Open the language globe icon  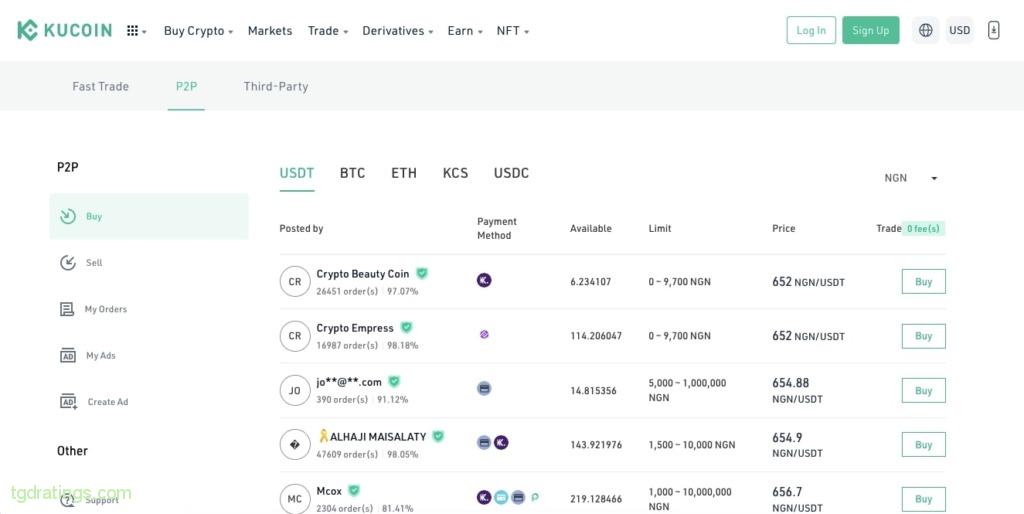tap(925, 30)
